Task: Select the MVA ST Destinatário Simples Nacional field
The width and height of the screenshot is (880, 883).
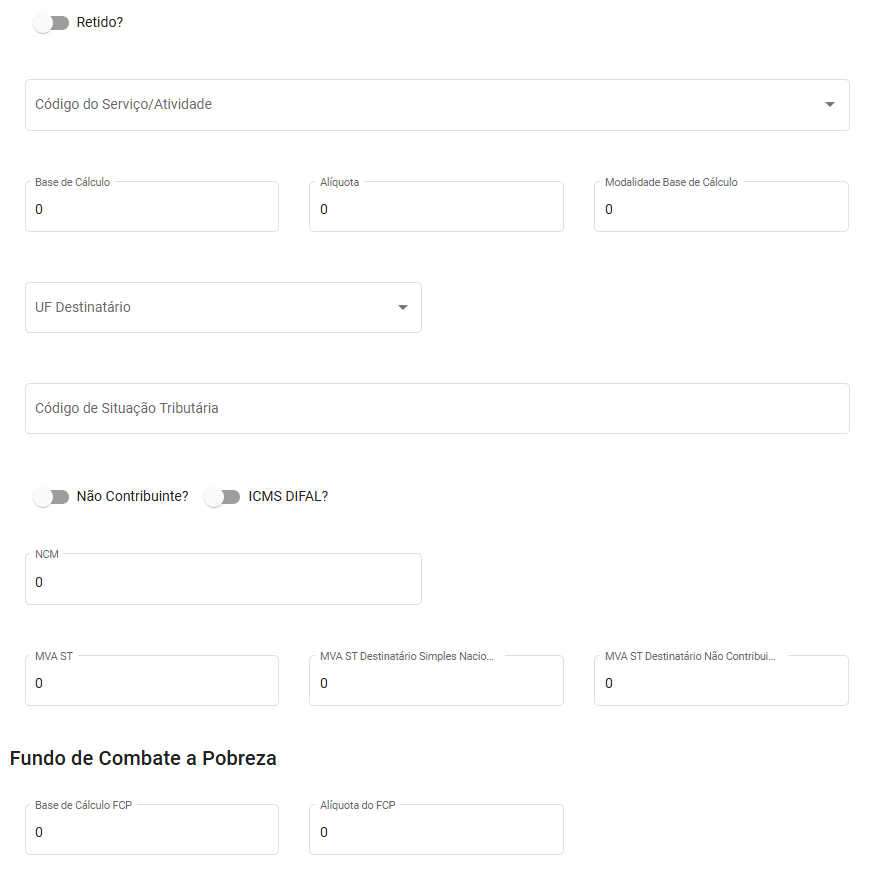Action: click(x=435, y=683)
